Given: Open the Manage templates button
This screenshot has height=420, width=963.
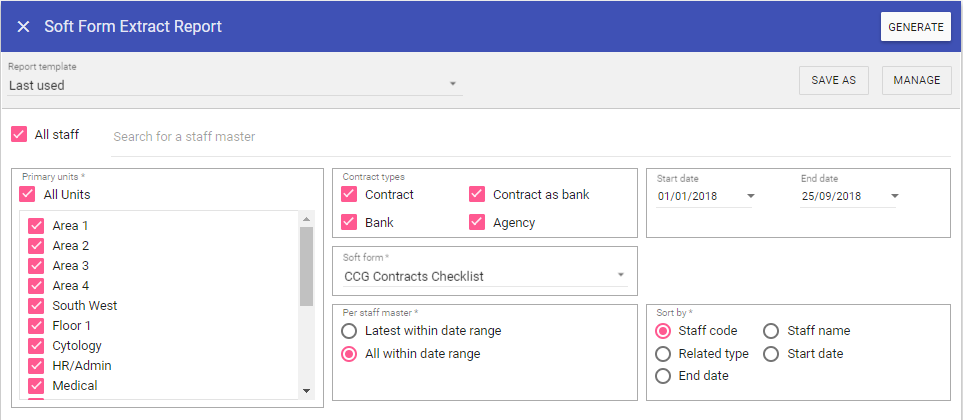Looking at the screenshot, I should coord(916,81).
